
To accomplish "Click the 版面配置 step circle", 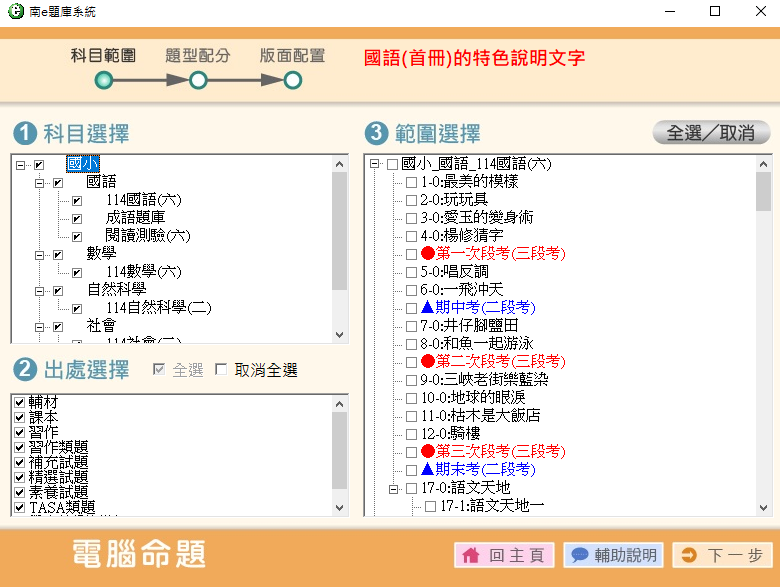I will pyautogui.click(x=292, y=80).
